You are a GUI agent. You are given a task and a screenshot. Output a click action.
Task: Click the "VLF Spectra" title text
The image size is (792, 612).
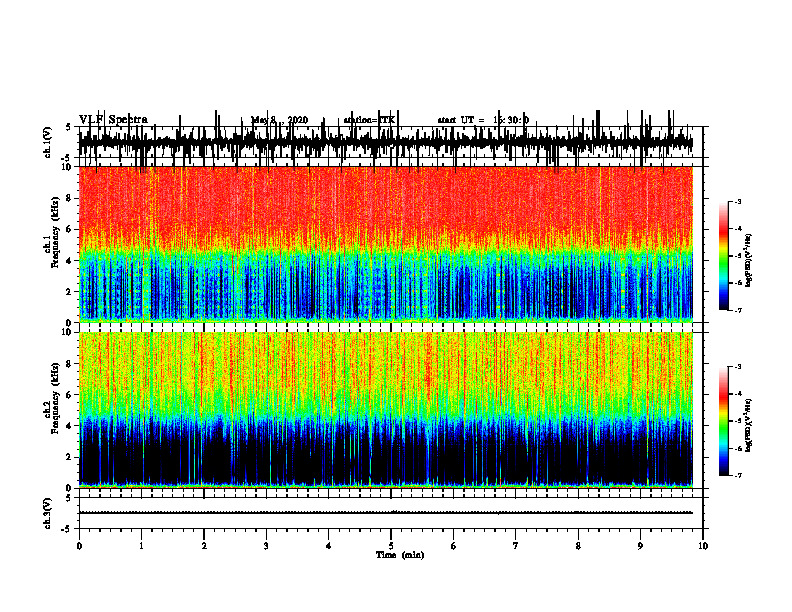(113, 120)
